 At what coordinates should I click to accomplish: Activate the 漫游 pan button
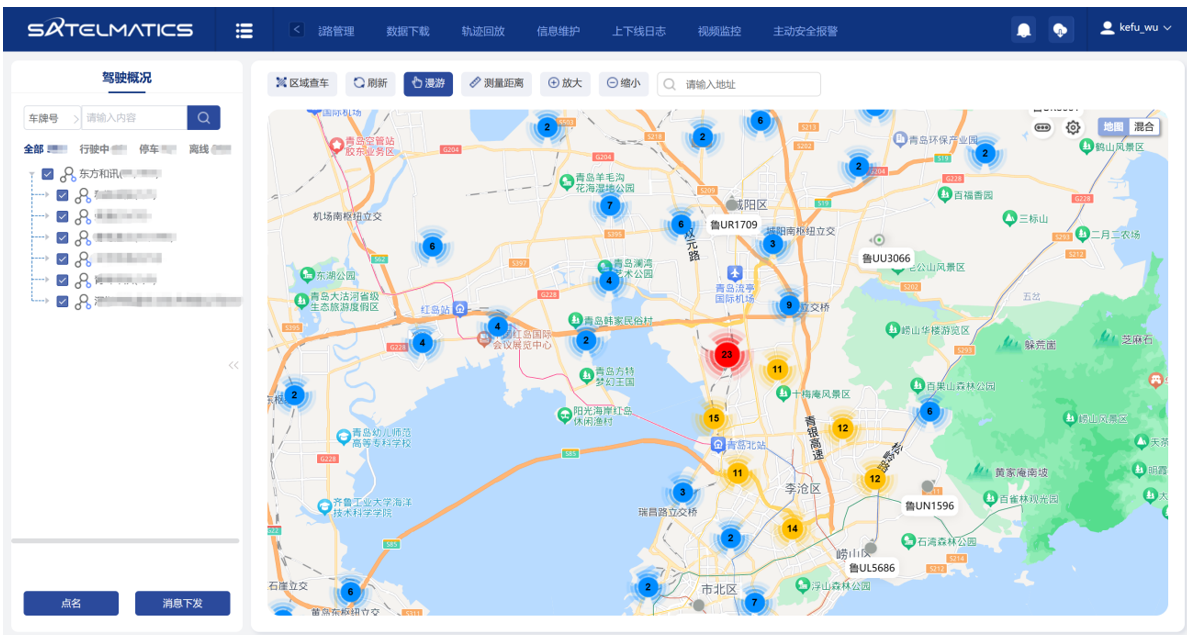[x=428, y=83]
